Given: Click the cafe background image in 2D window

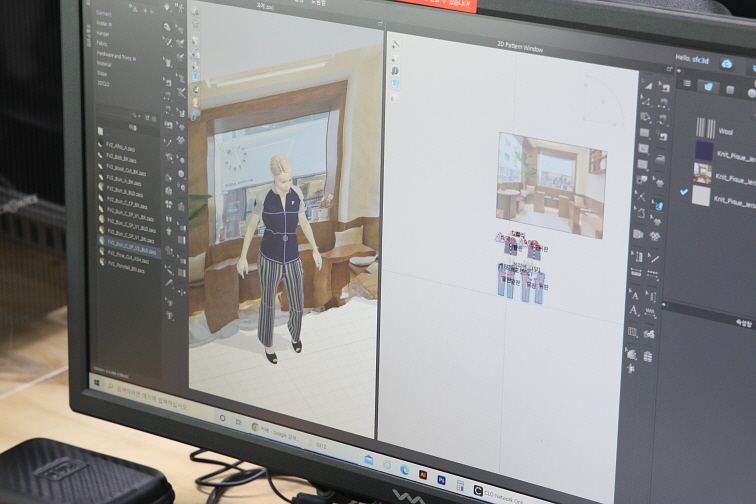Looking at the screenshot, I should [x=551, y=185].
